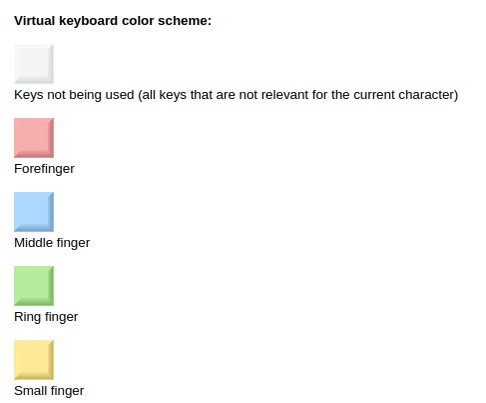486x403 pixels.
Task: Click the 'Keys not being used' description text
Action: coord(236,95)
